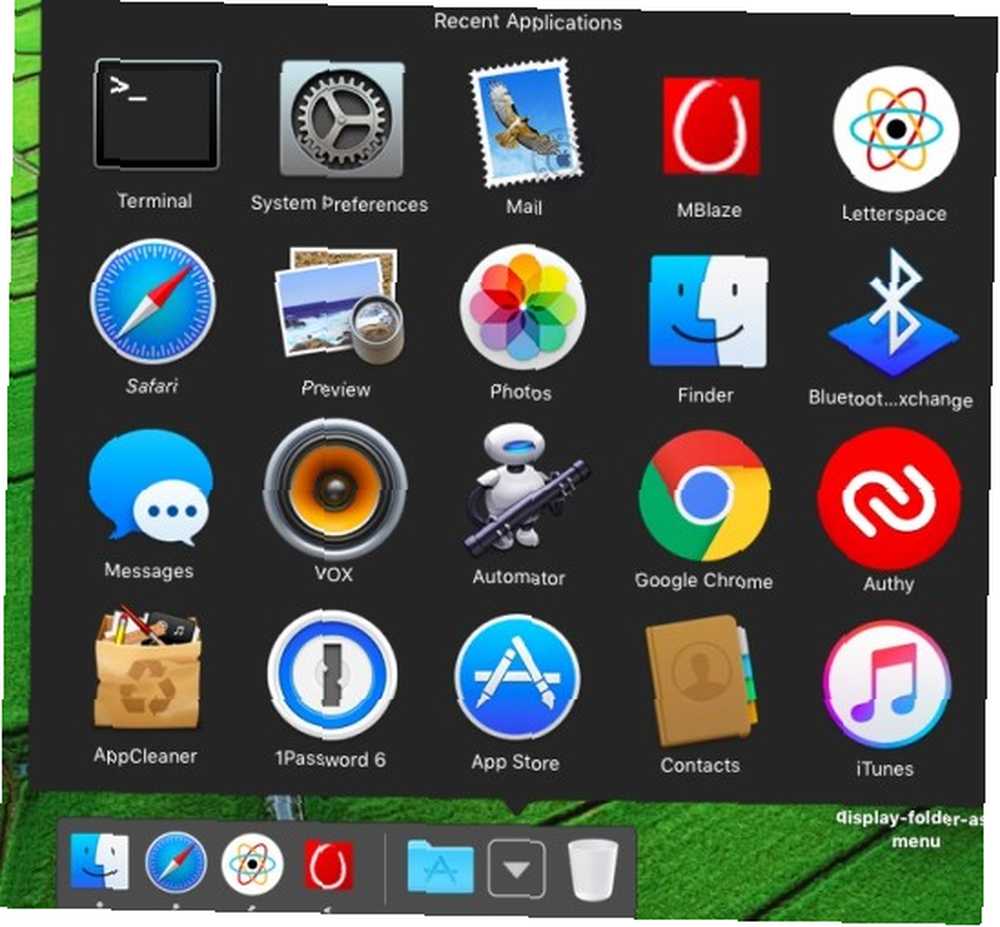Launch the 1Password 6 icon
Viewport: 1000px width, 927px height.
coord(332,675)
